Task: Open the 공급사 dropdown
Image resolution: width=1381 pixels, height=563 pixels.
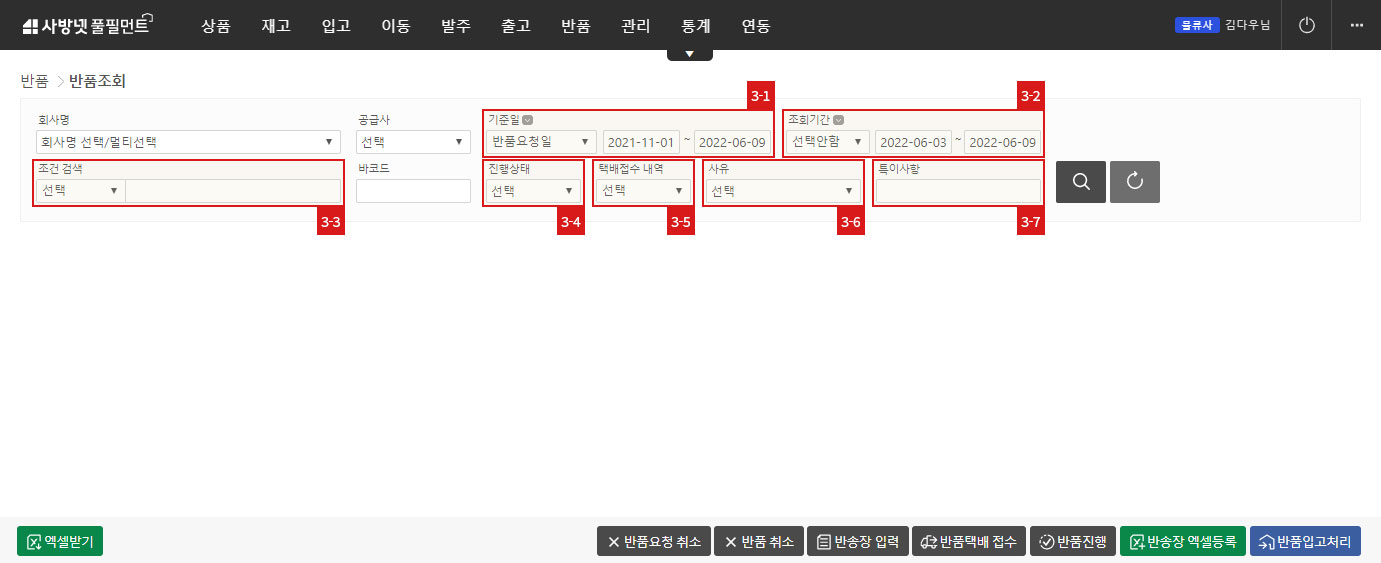Action: tap(413, 142)
